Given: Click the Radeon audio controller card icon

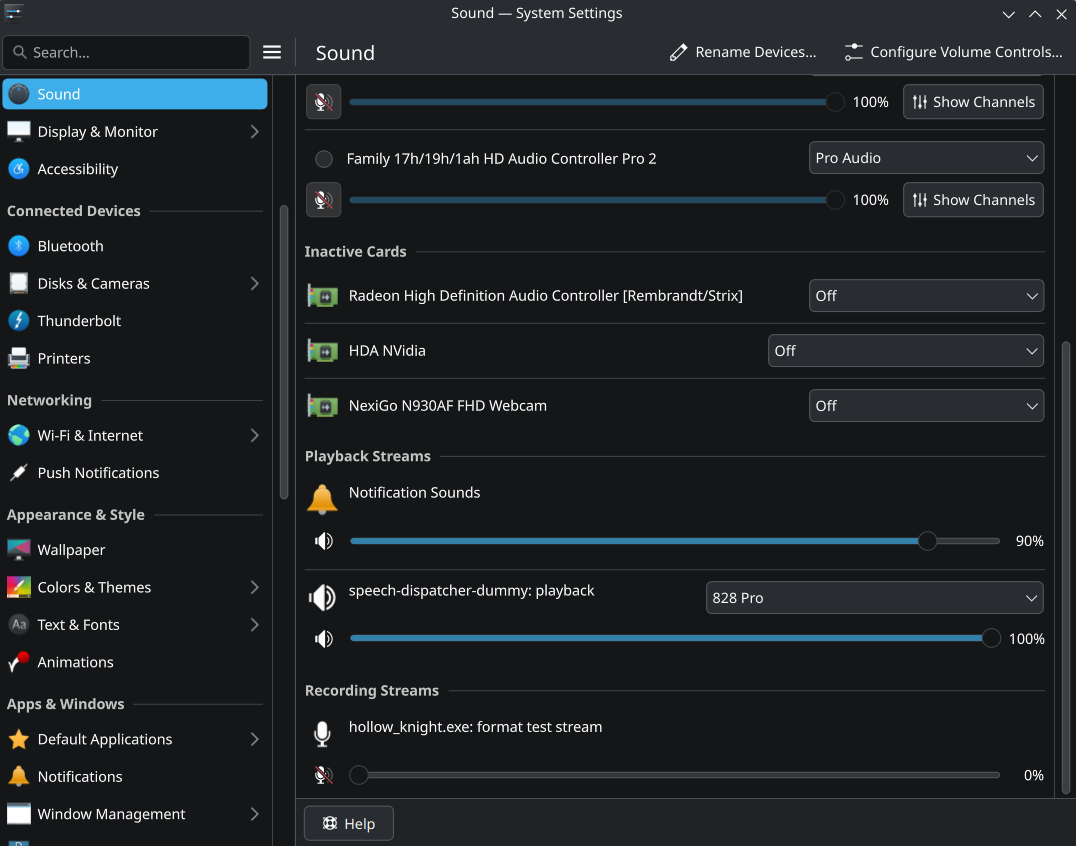Looking at the screenshot, I should pyautogui.click(x=322, y=296).
